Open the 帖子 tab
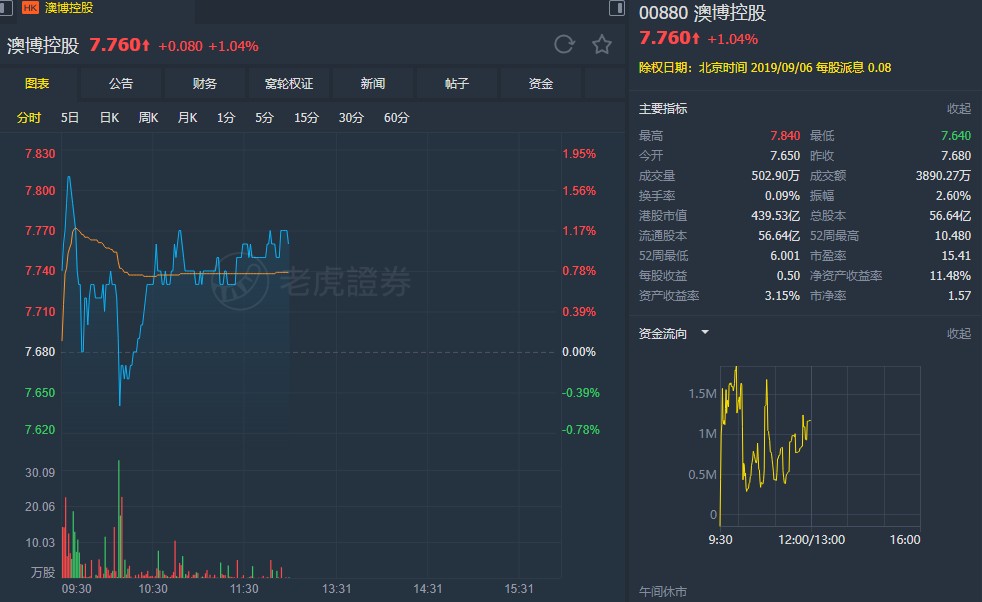The width and height of the screenshot is (982, 602). pos(456,83)
